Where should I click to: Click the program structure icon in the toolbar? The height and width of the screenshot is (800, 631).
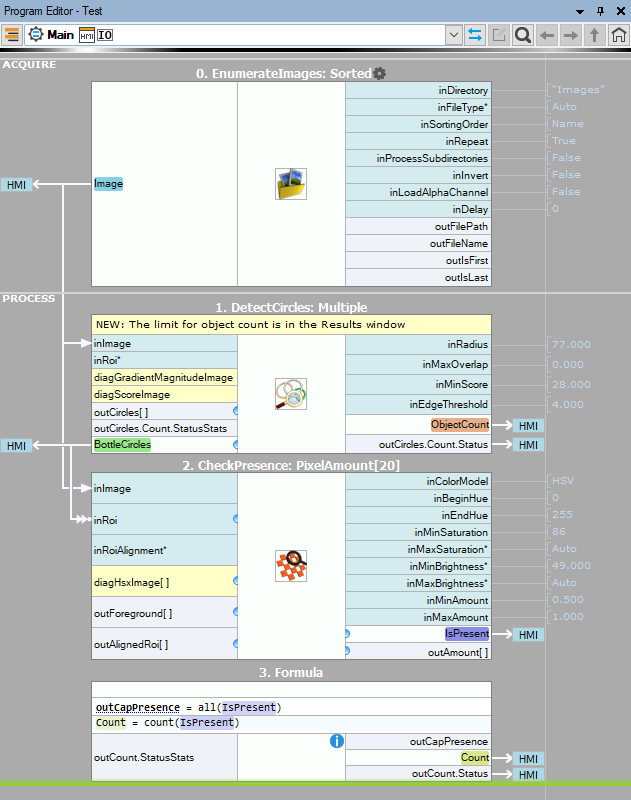12,35
